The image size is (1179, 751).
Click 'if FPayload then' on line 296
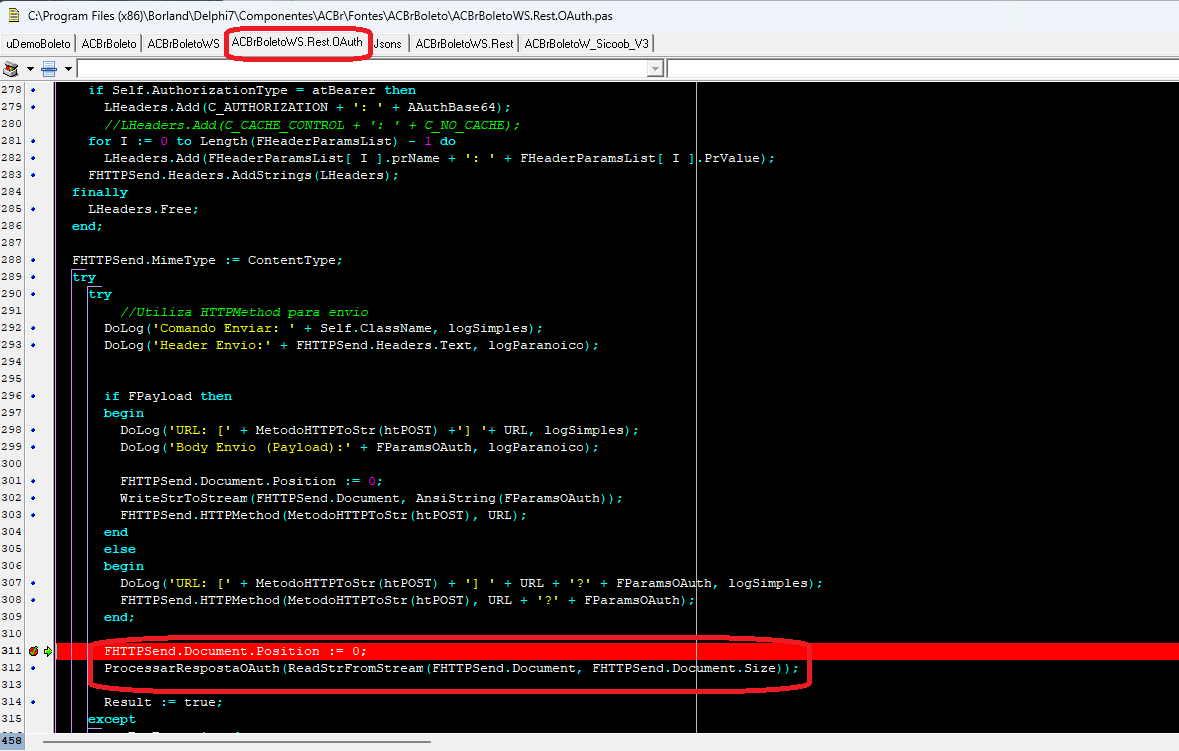coord(168,396)
